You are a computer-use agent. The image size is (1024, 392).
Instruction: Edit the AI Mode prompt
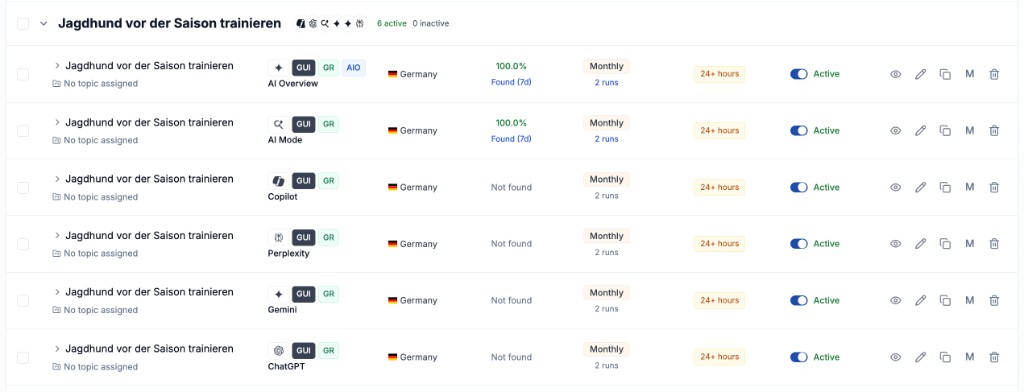tap(920, 131)
